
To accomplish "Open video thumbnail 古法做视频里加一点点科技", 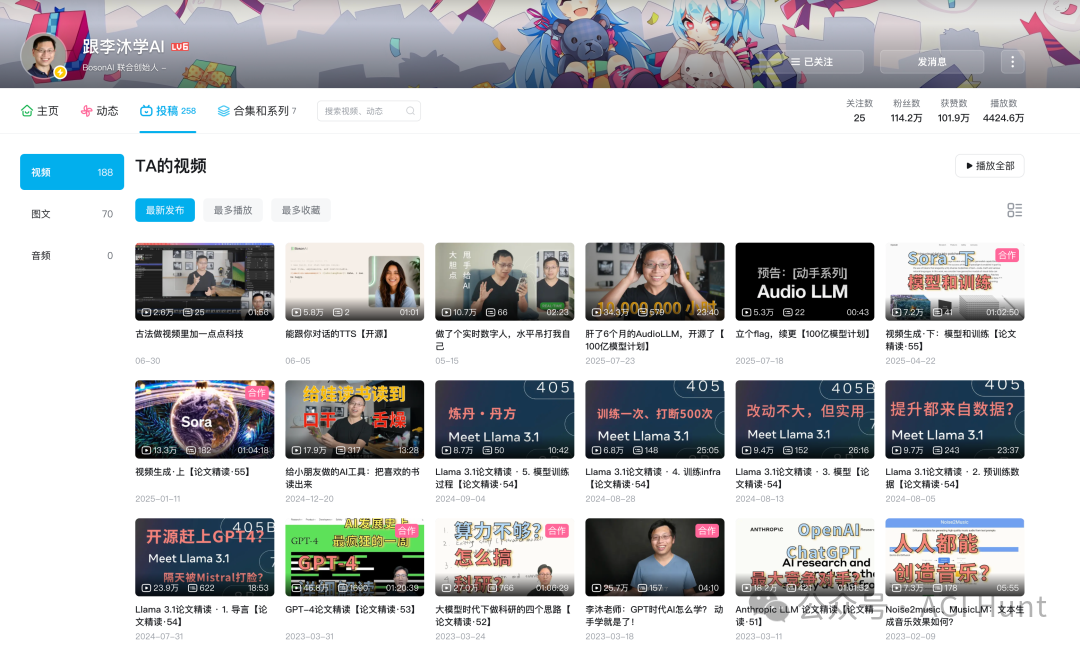I will pos(205,281).
